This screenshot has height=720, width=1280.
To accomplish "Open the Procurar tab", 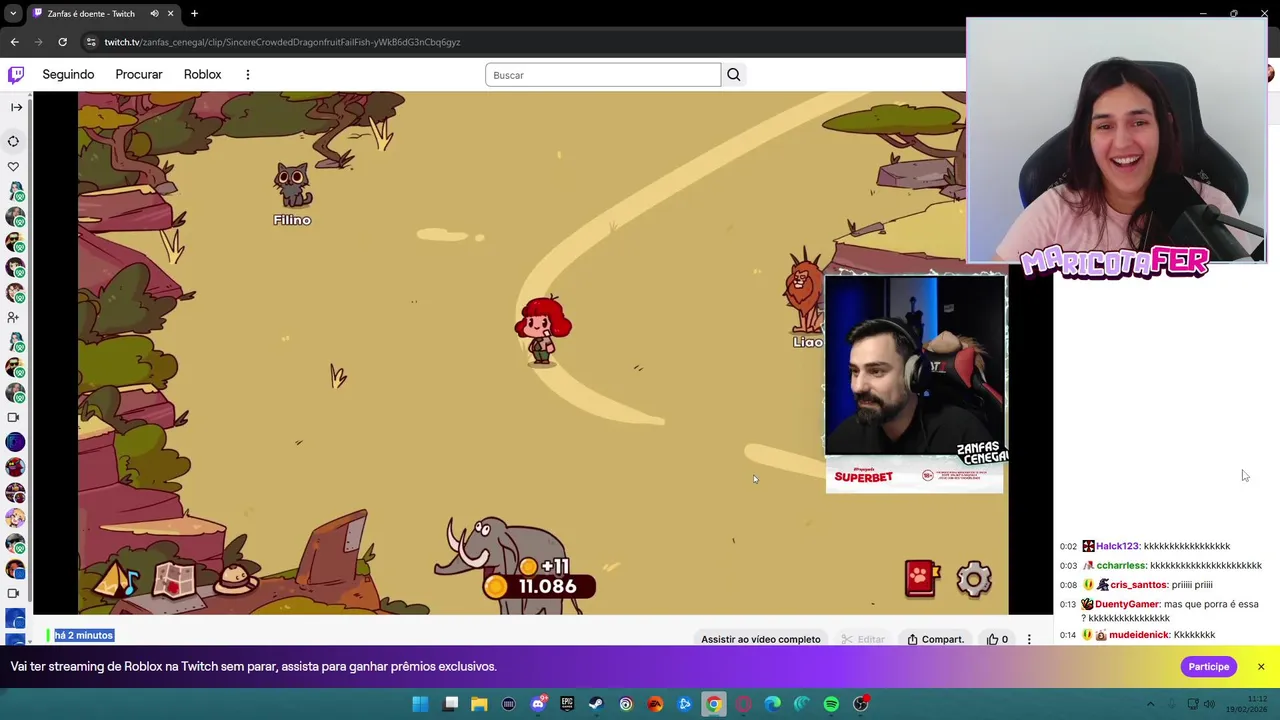I will click(139, 75).
